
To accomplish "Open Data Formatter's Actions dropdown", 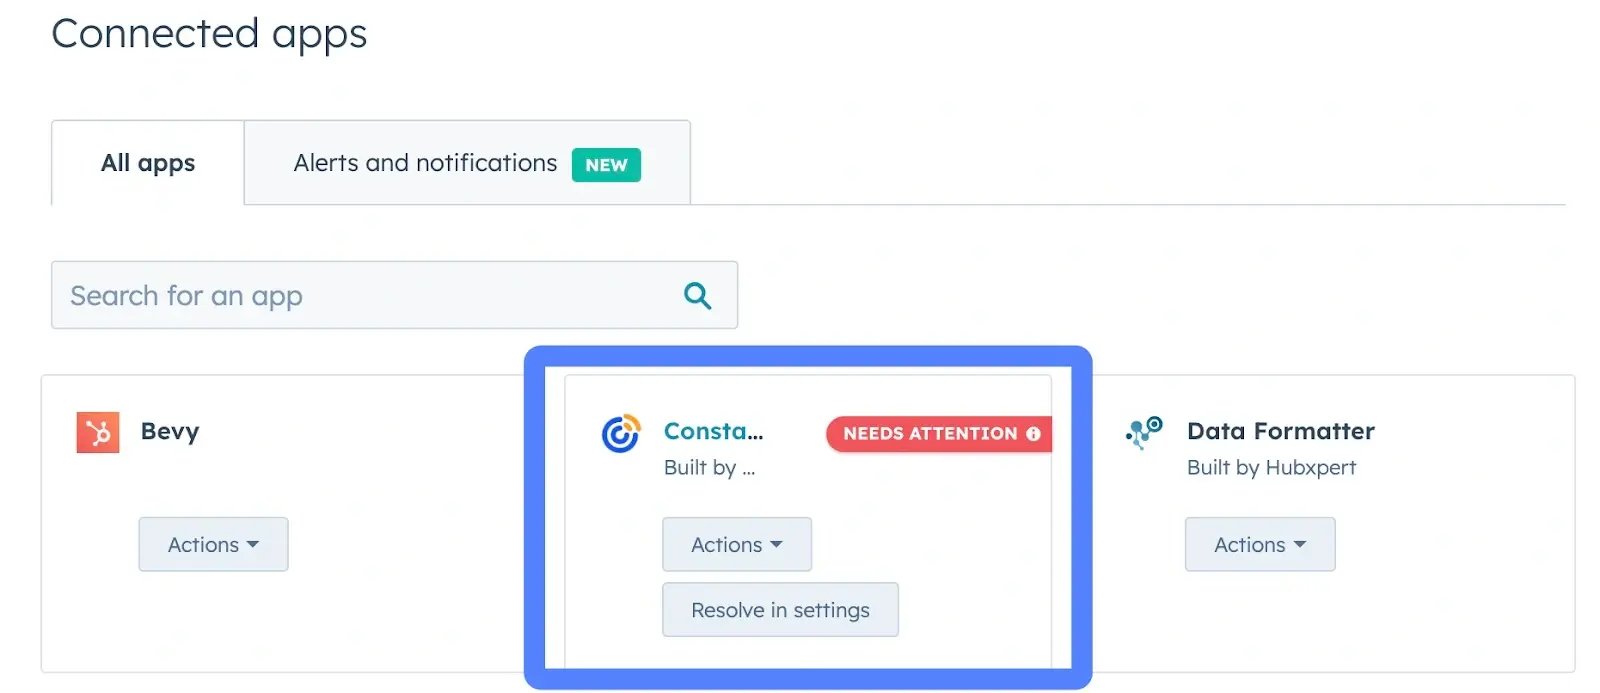I will point(1259,544).
